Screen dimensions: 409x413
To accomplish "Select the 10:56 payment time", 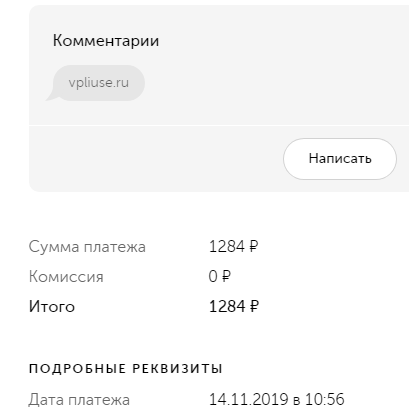I will 324,399.
